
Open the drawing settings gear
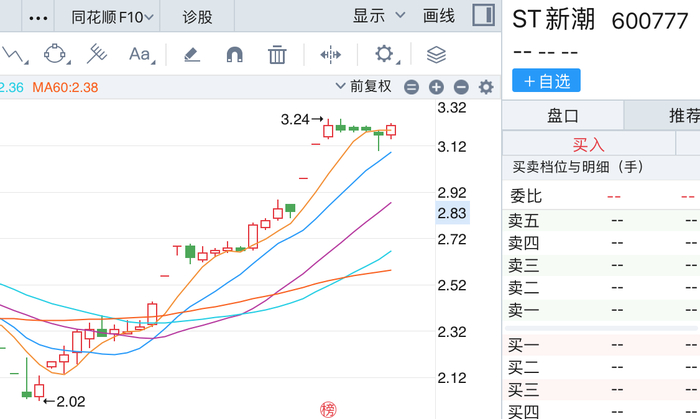[x=385, y=54]
